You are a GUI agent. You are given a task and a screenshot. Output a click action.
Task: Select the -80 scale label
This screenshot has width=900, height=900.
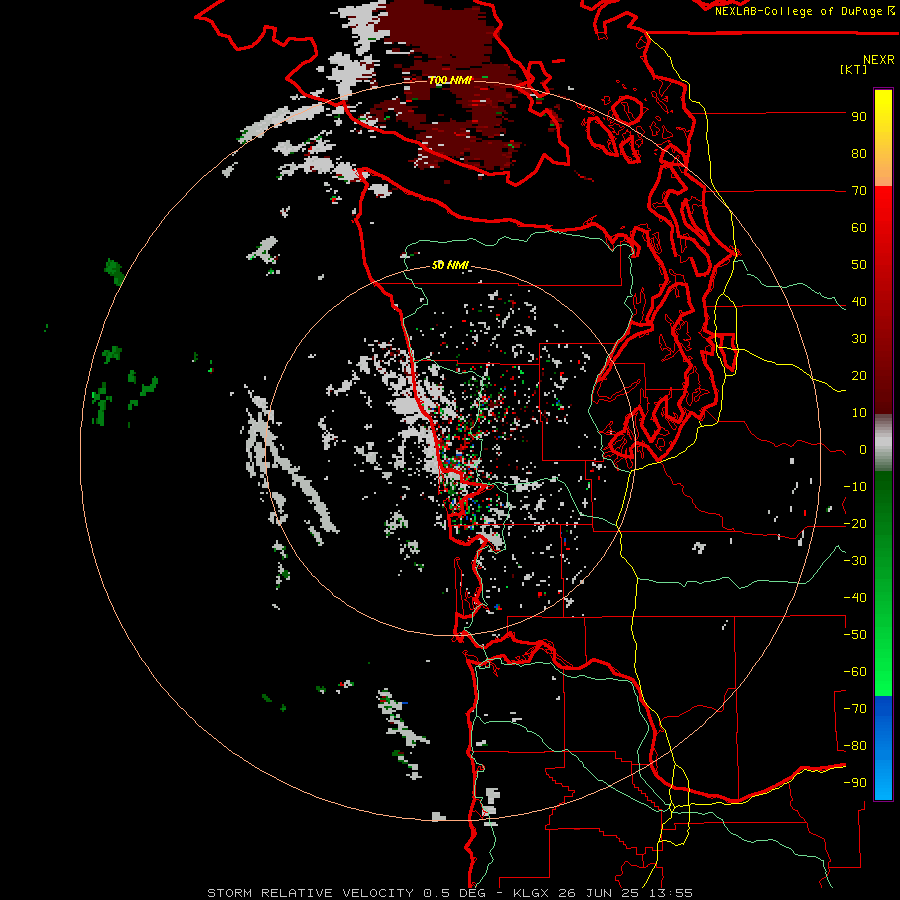855,746
